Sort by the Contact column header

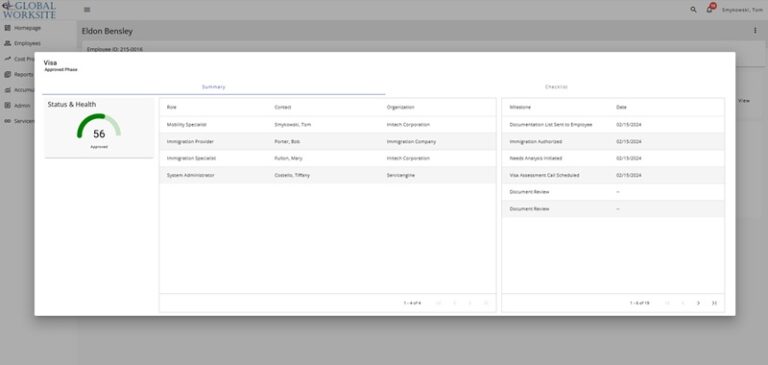click(283, 107)
